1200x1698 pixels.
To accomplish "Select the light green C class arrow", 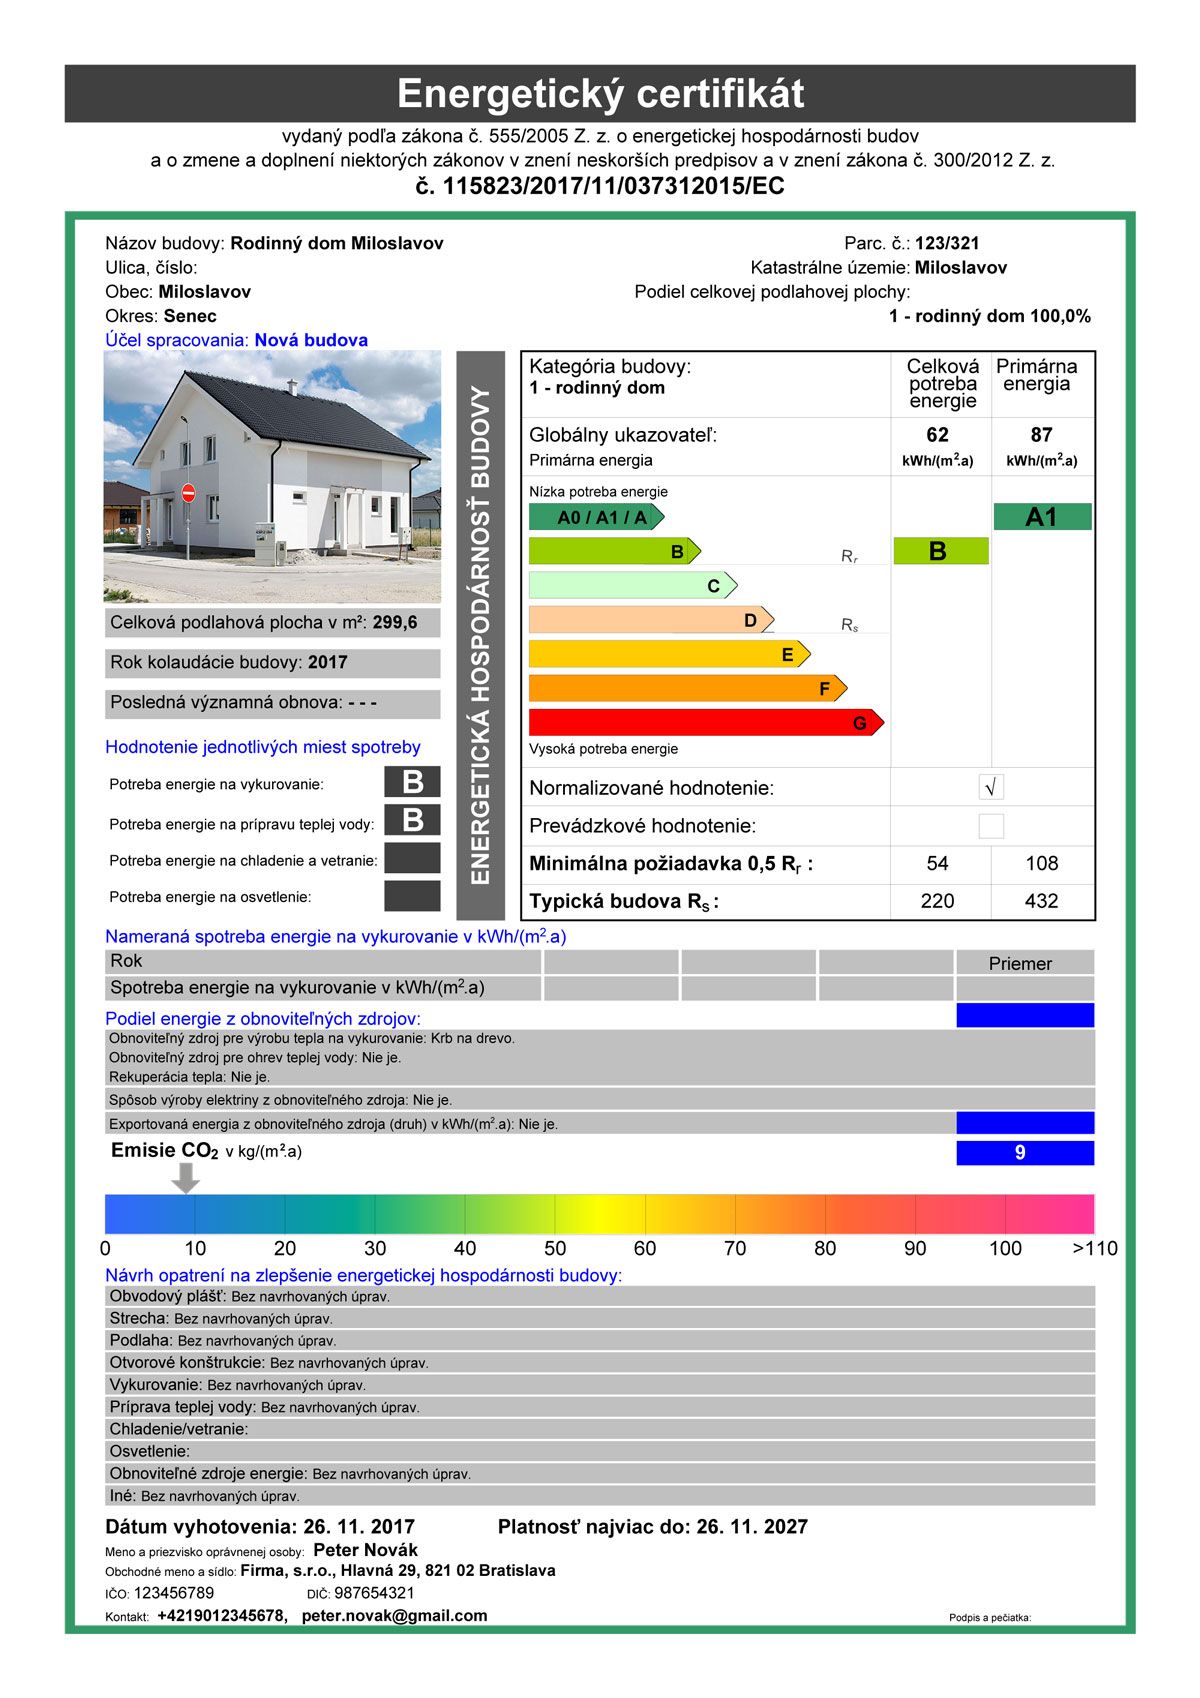I will tap(633, 585).
